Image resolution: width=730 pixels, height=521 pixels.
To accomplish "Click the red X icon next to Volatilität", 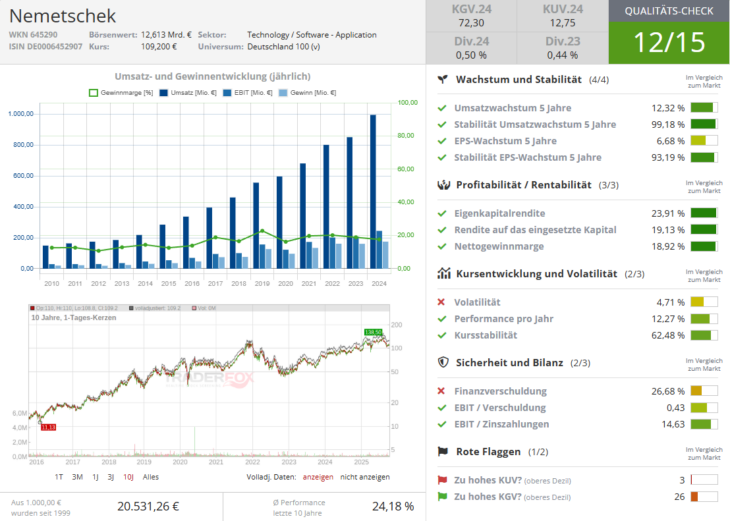I will 442,302.
